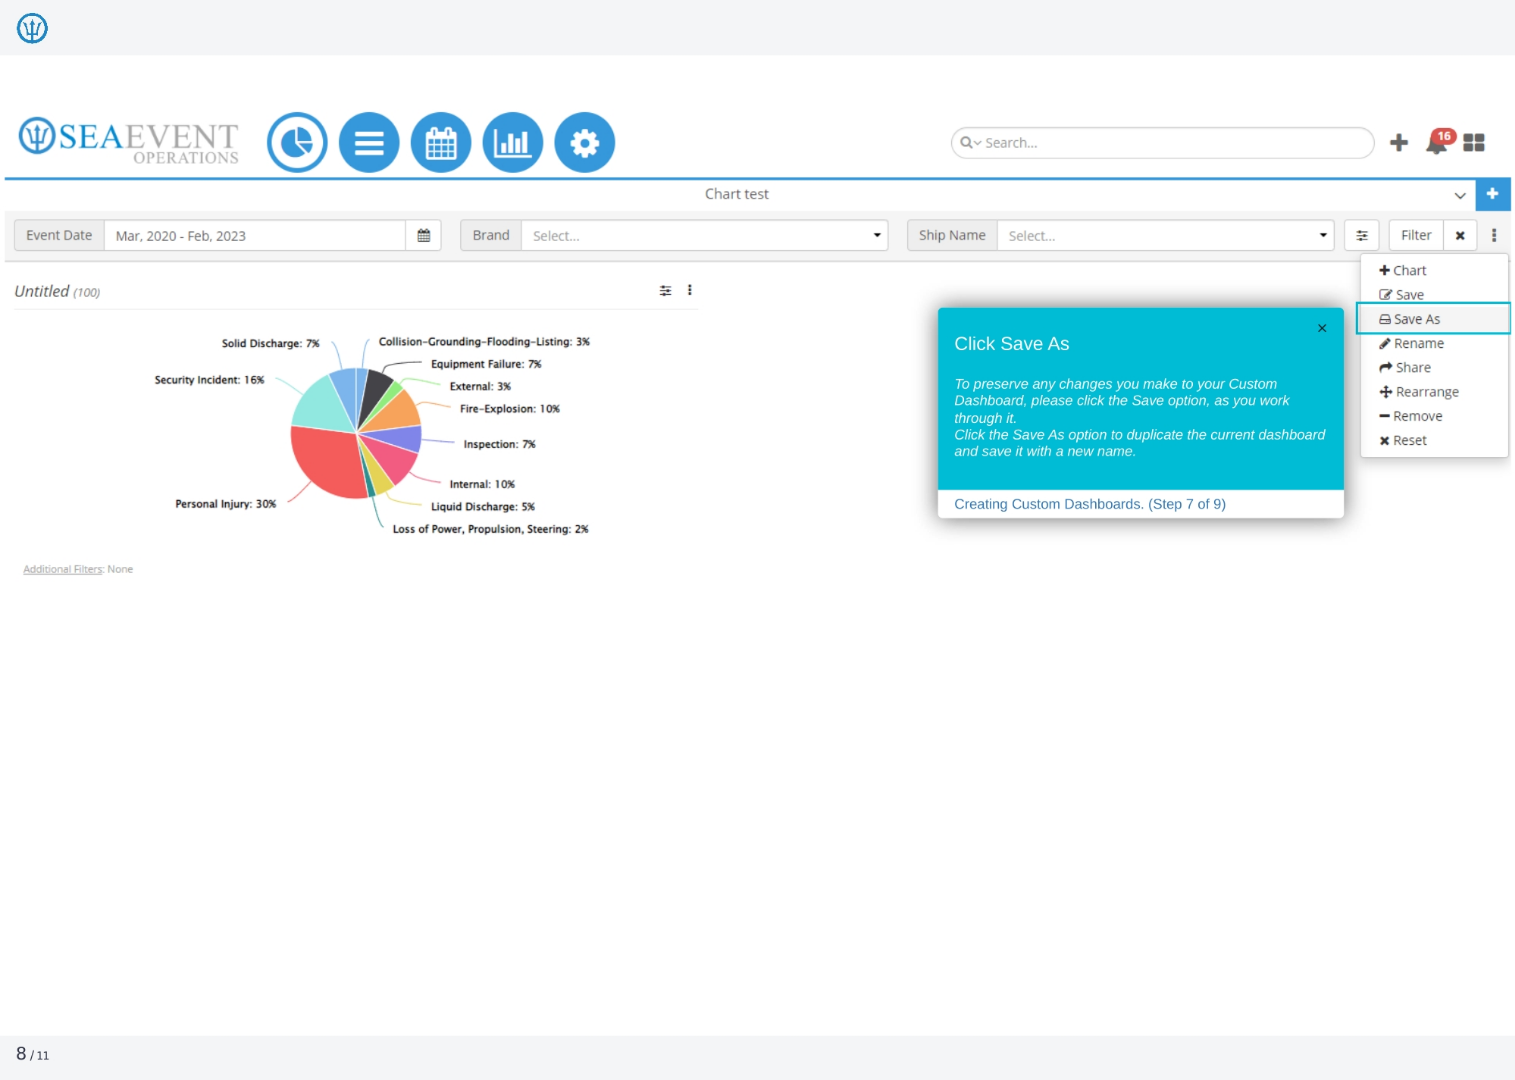Open the list menu round icon

click(x=369, y=143)
